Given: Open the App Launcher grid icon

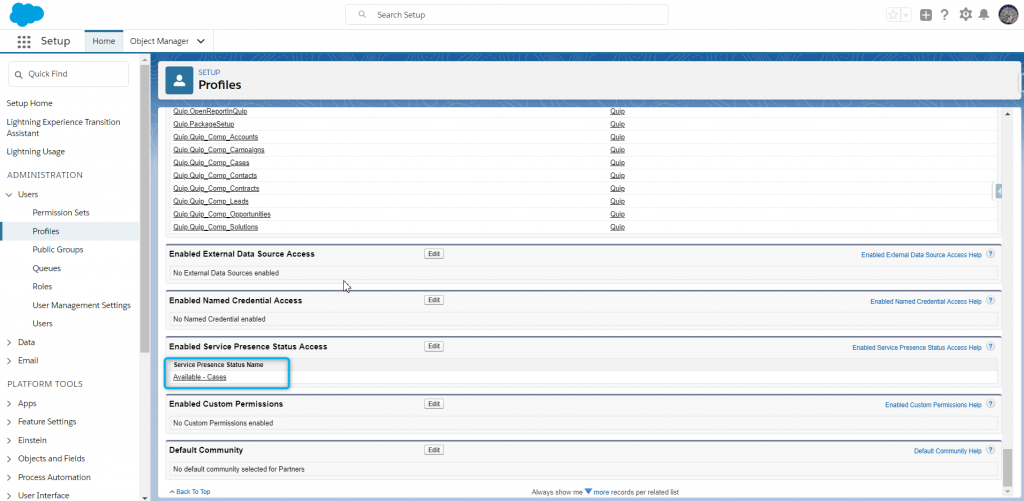Looking at the screenshot, I should [x=24, y=41].
